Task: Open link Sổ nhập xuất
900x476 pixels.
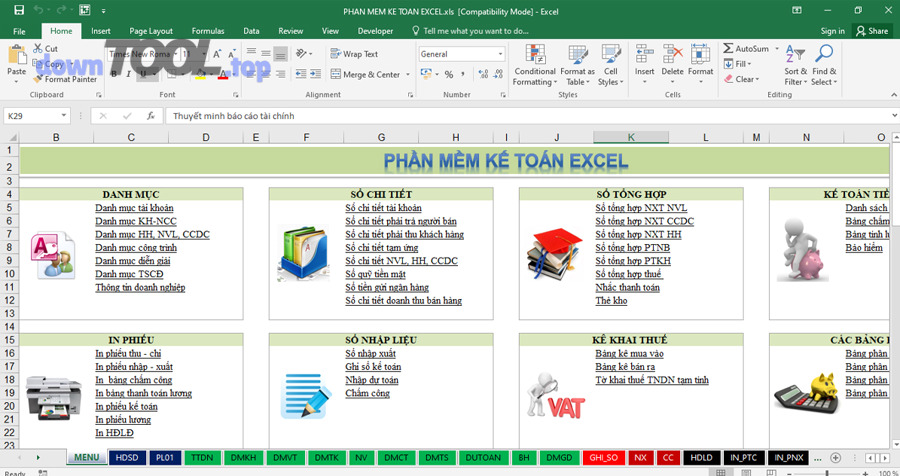Action: point(371,354)
